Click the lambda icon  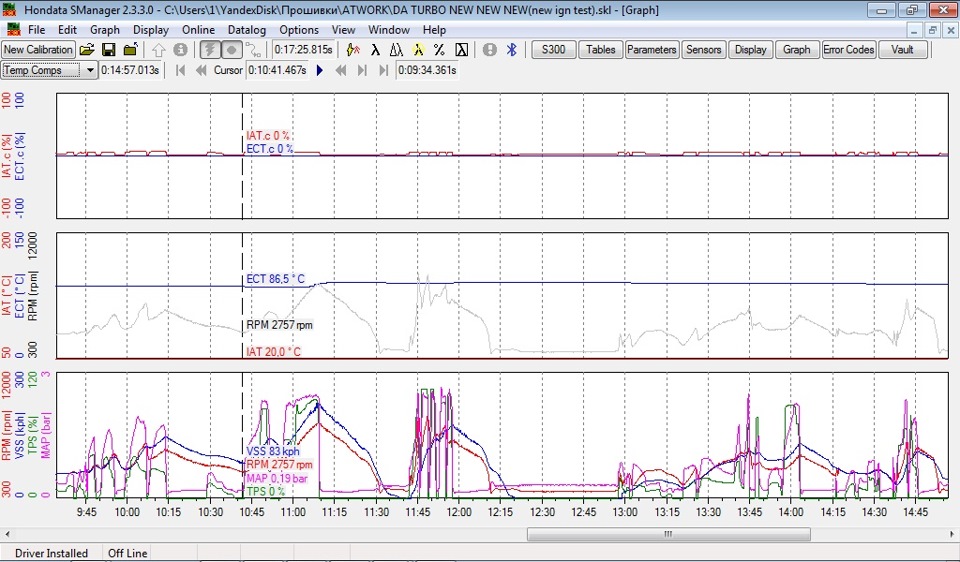tap(375, 50)
